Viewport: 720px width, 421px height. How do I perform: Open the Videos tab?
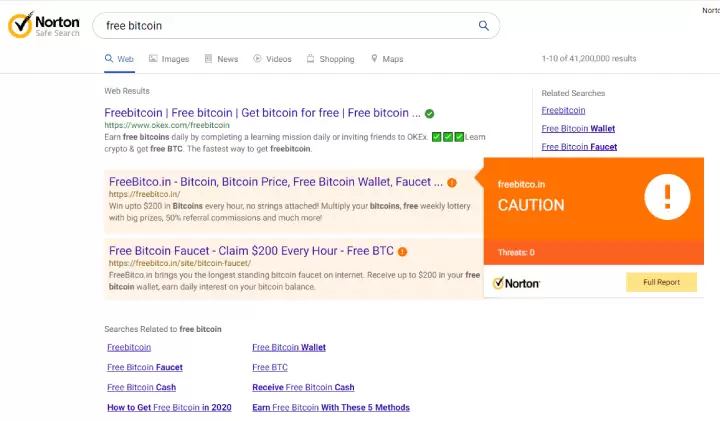[272, 59]
